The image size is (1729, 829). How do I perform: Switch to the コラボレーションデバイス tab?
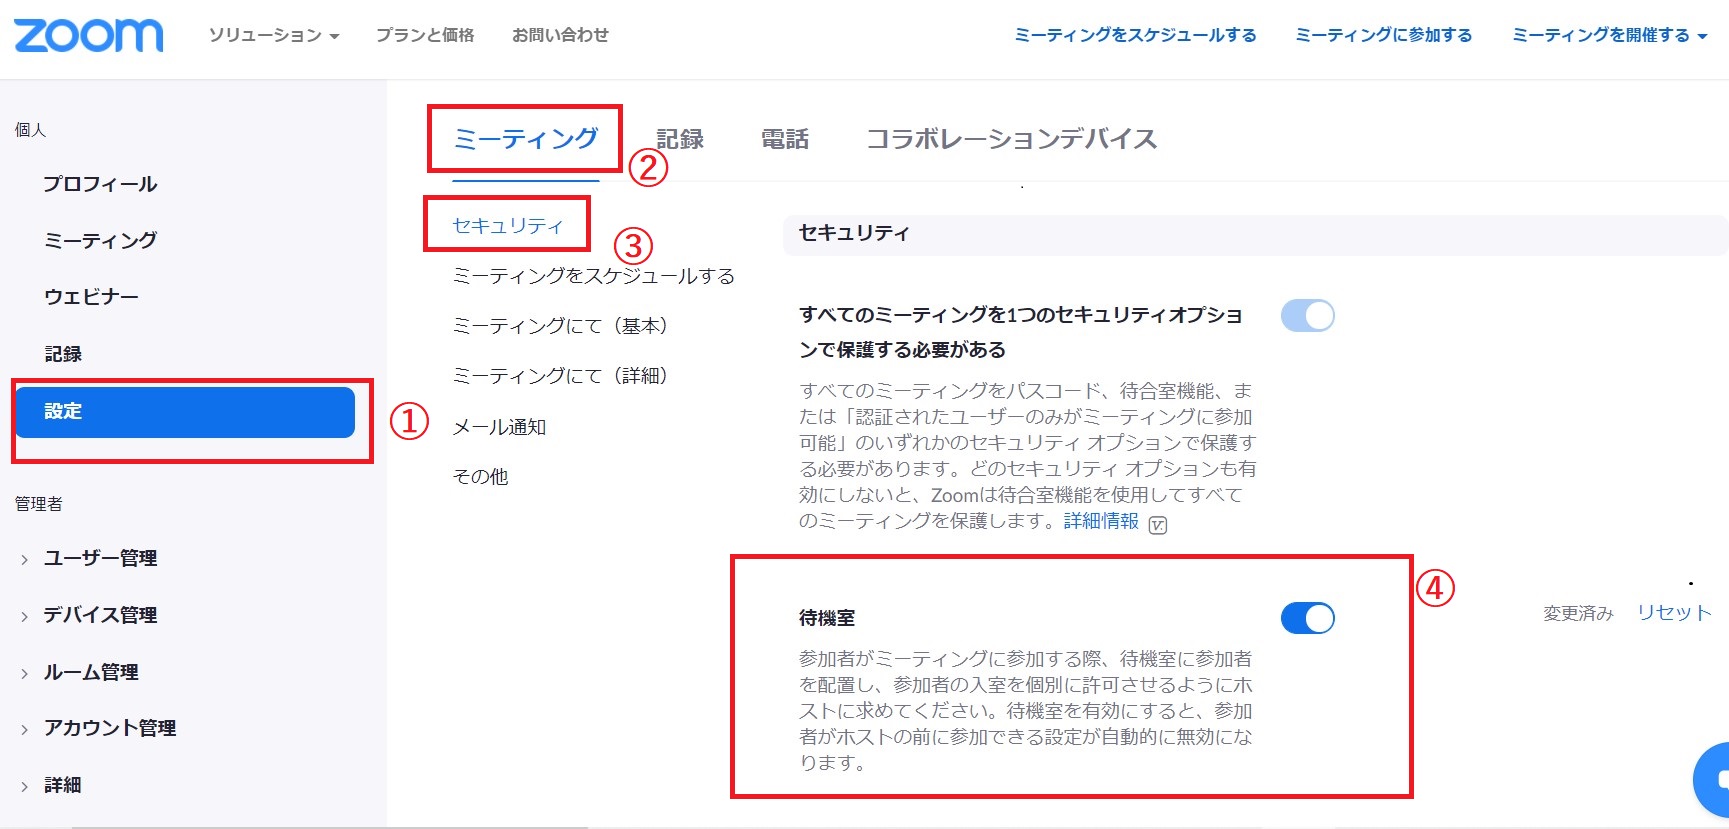(1011, 139)
